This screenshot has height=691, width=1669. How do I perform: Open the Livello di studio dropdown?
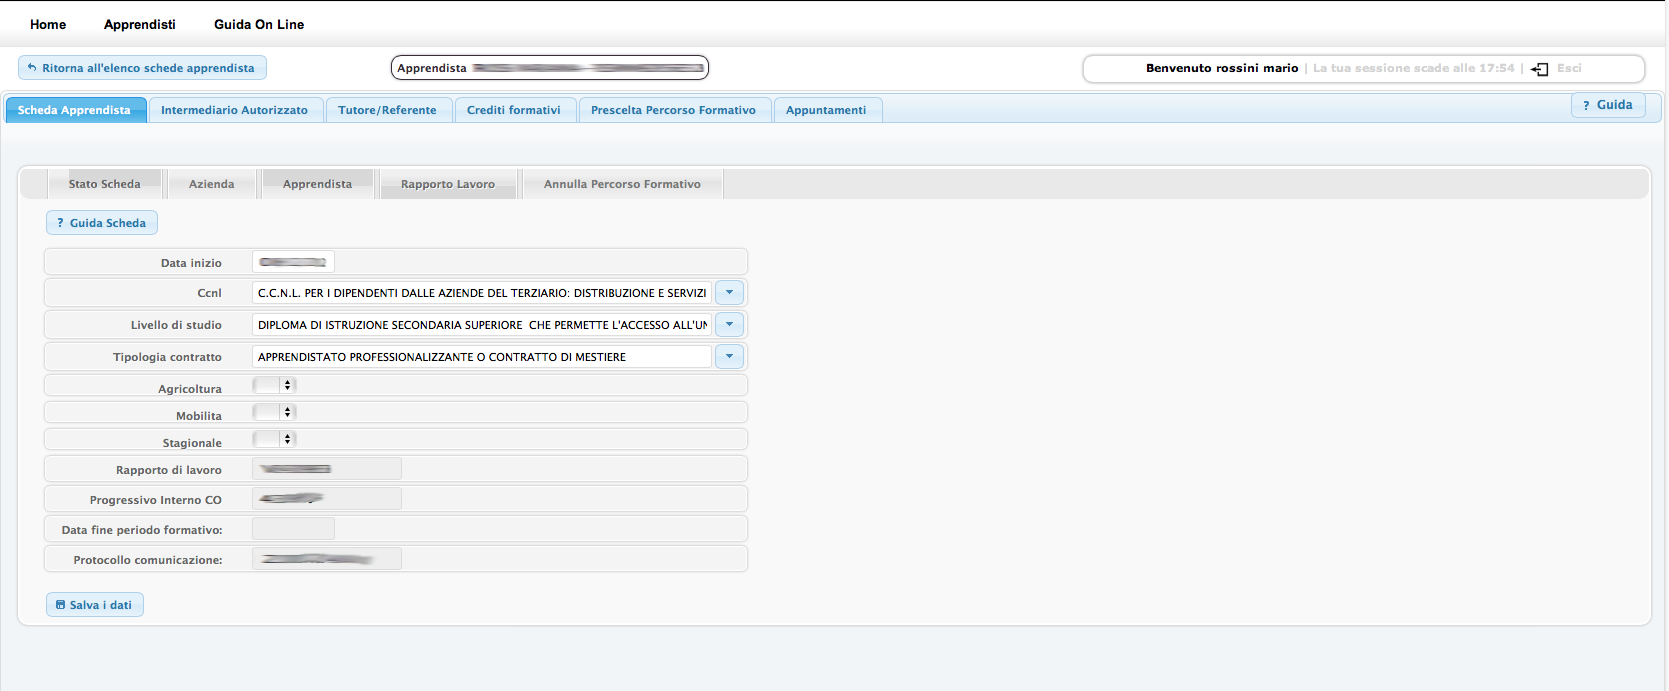click(x=729, y=325)
